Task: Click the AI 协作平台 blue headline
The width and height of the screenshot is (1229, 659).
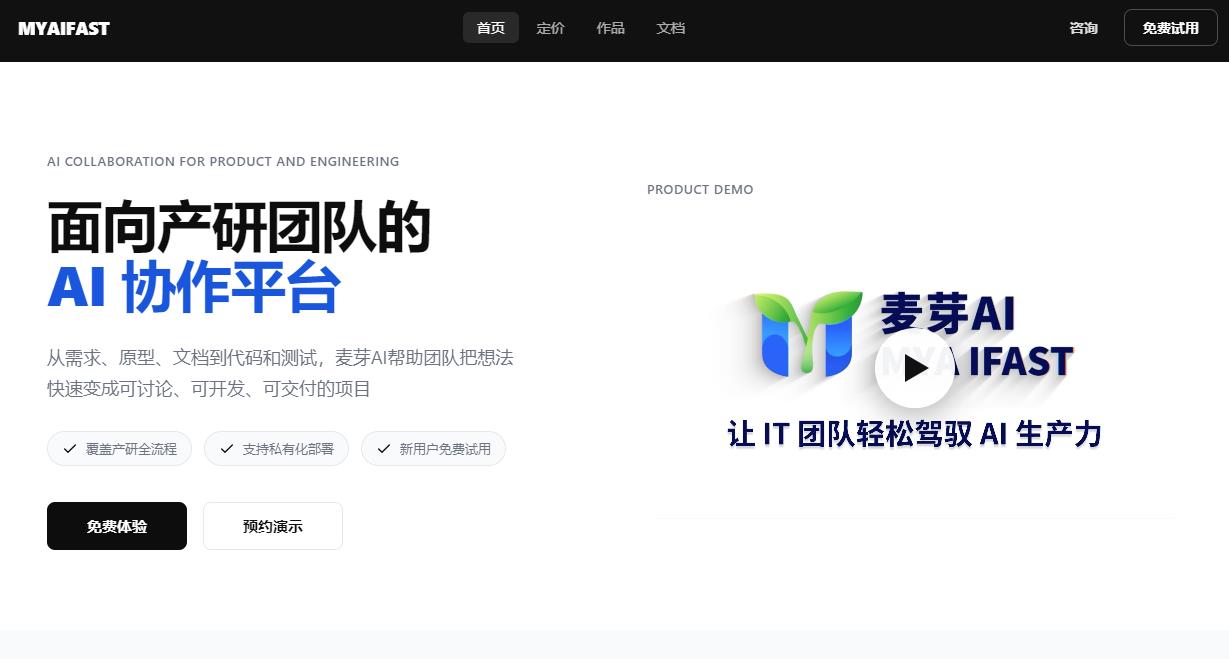Action: (x=194, y=288)
